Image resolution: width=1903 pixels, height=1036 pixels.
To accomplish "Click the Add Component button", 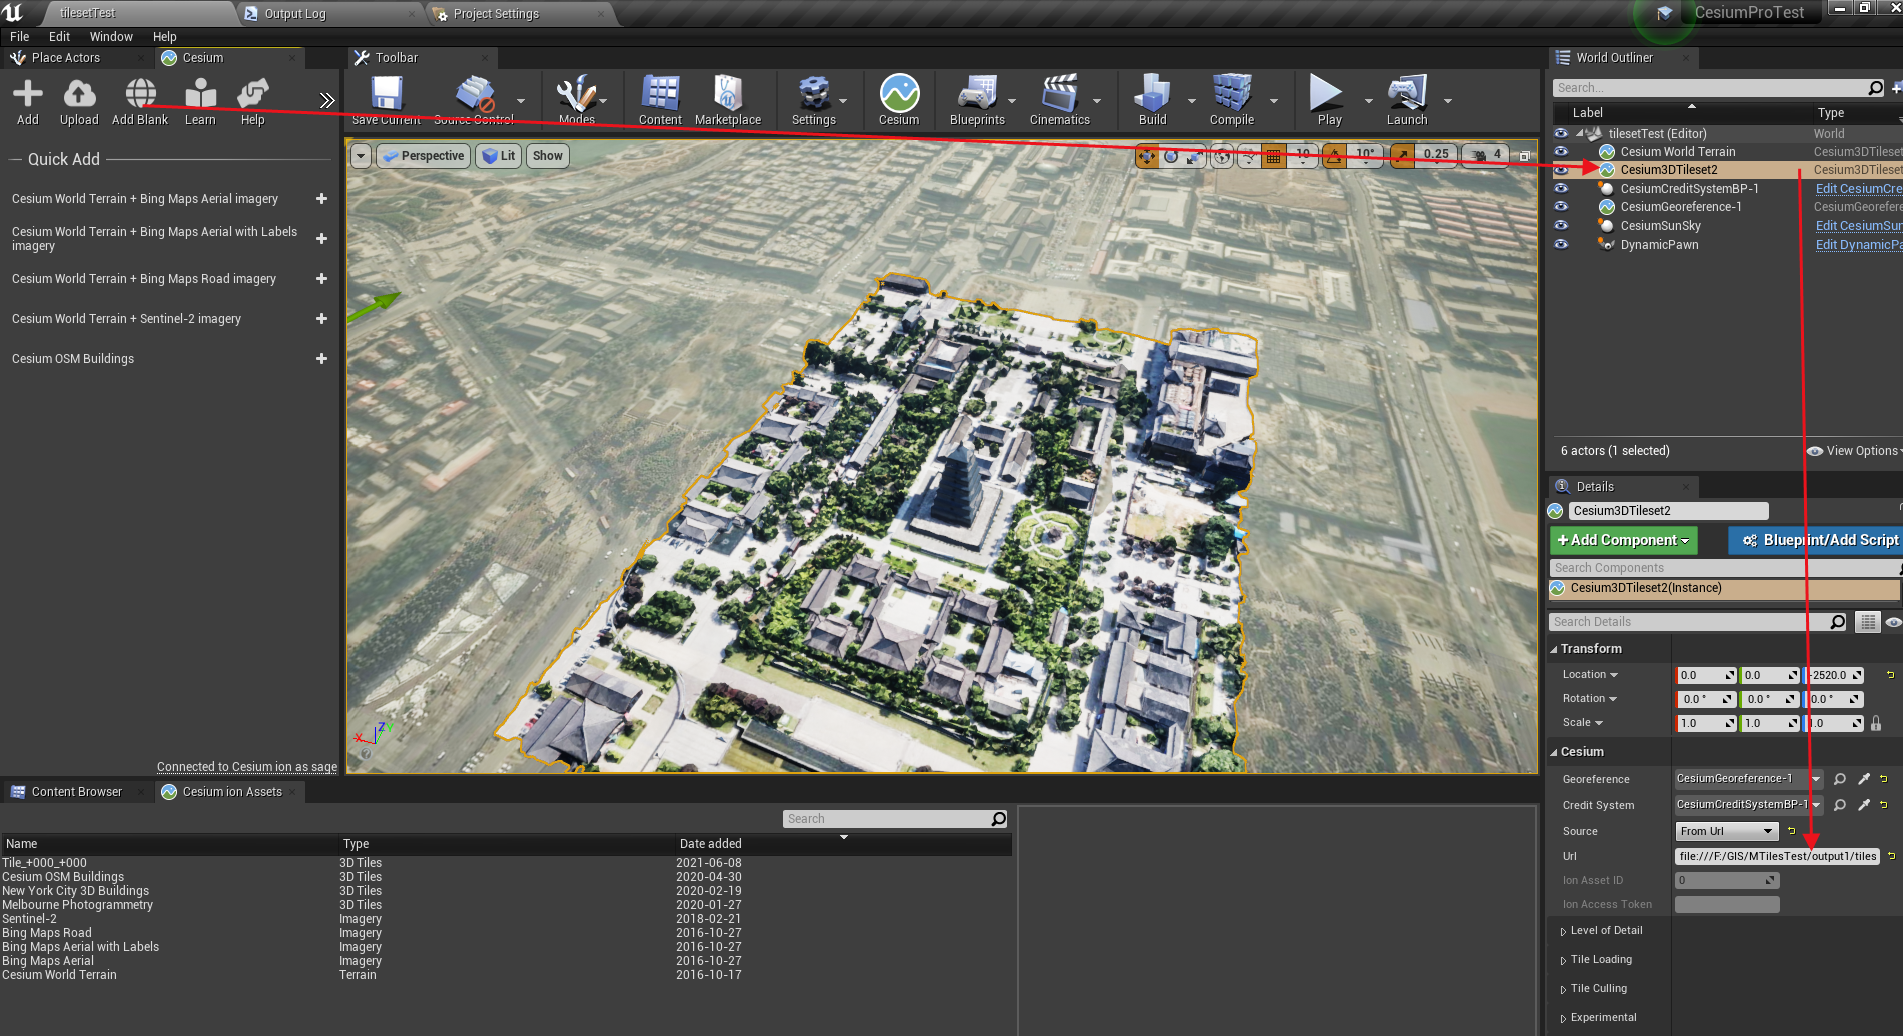I will (1622, 540).
